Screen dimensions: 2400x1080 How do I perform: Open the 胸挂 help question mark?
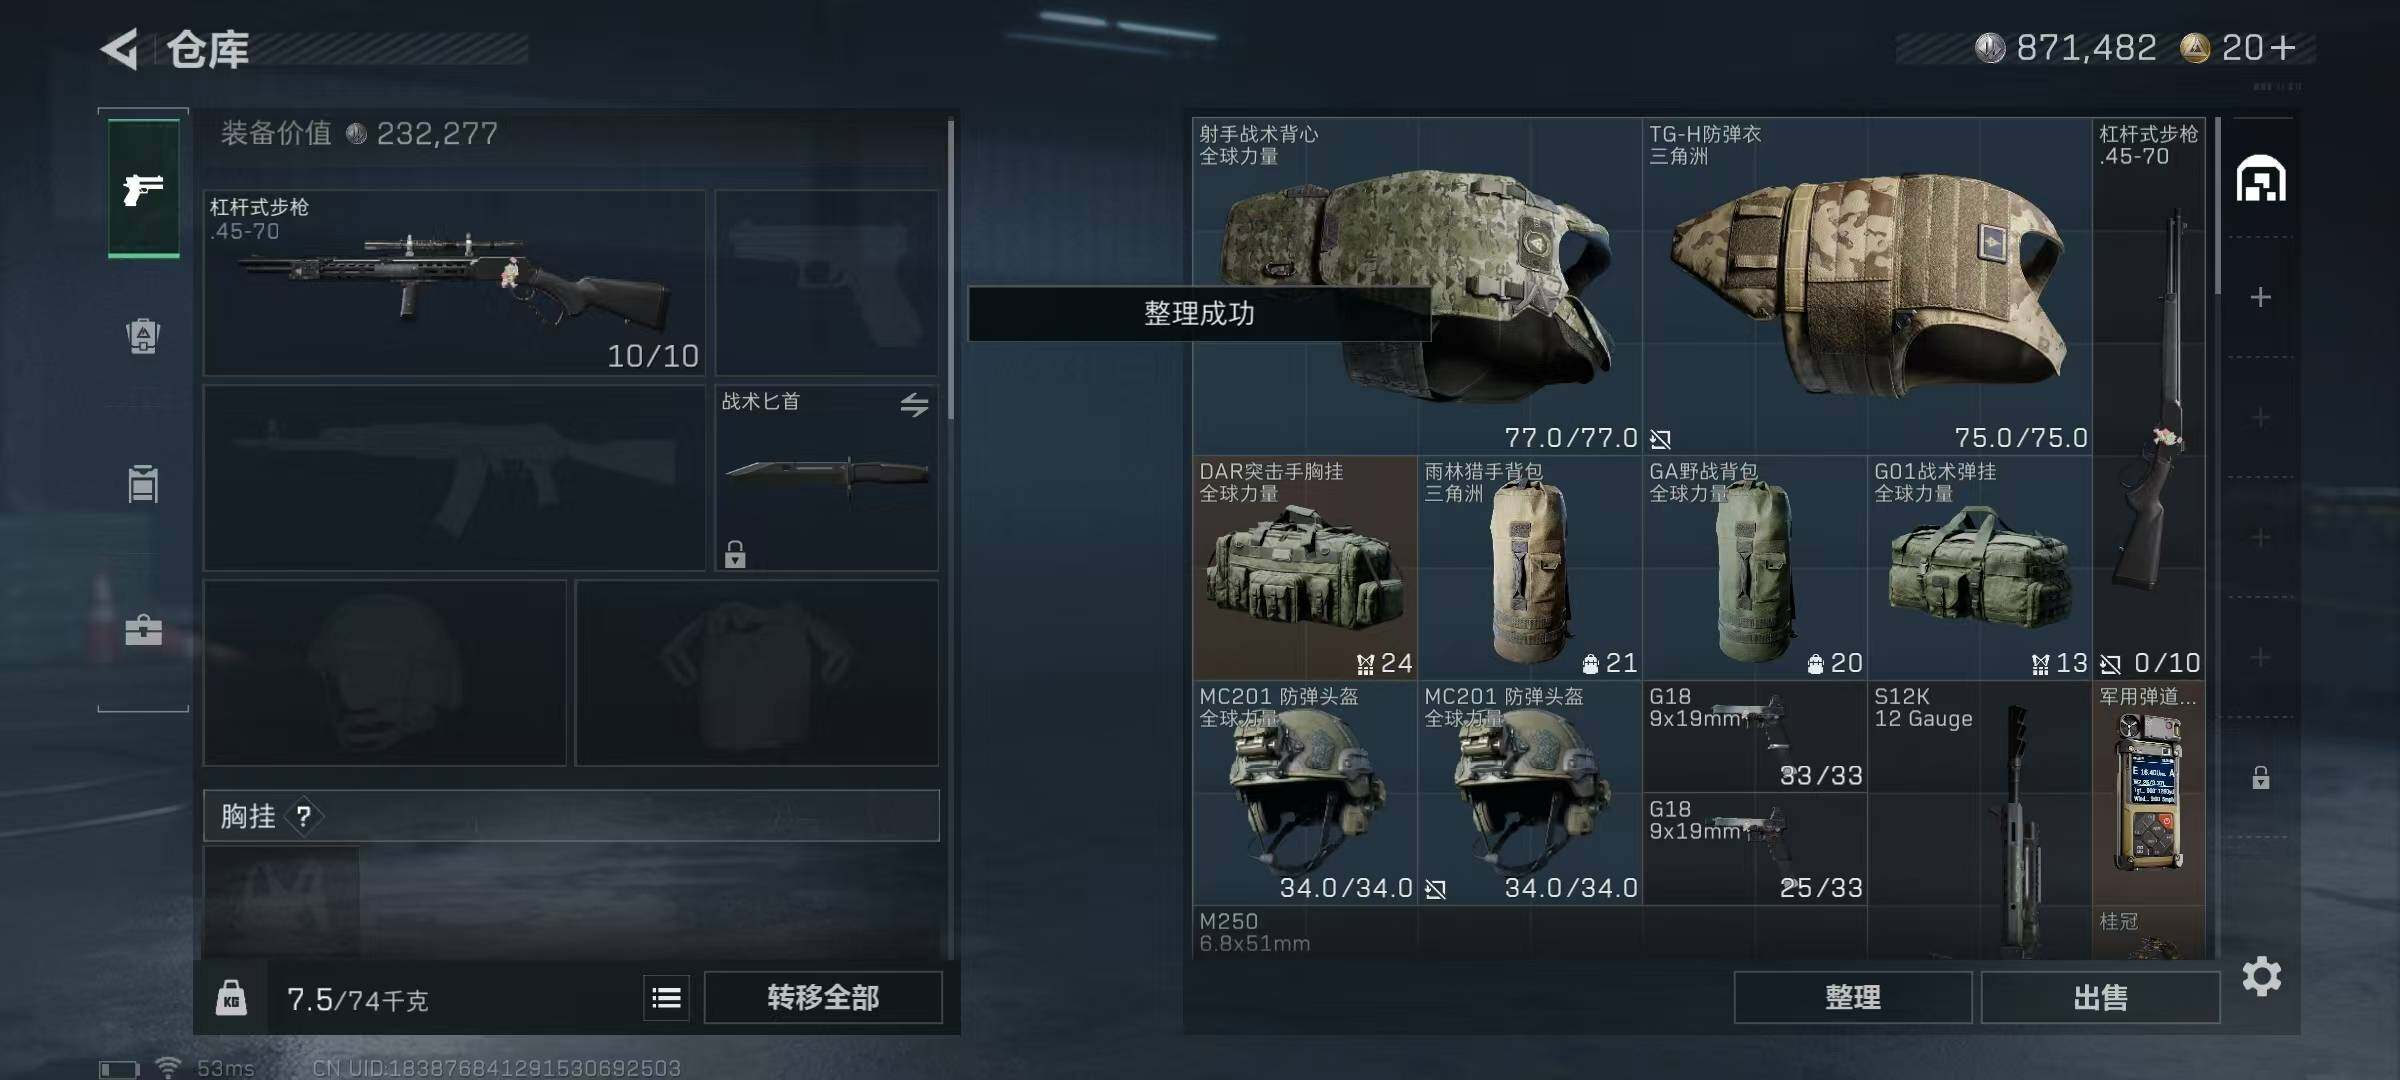click(x=303, y=817)
